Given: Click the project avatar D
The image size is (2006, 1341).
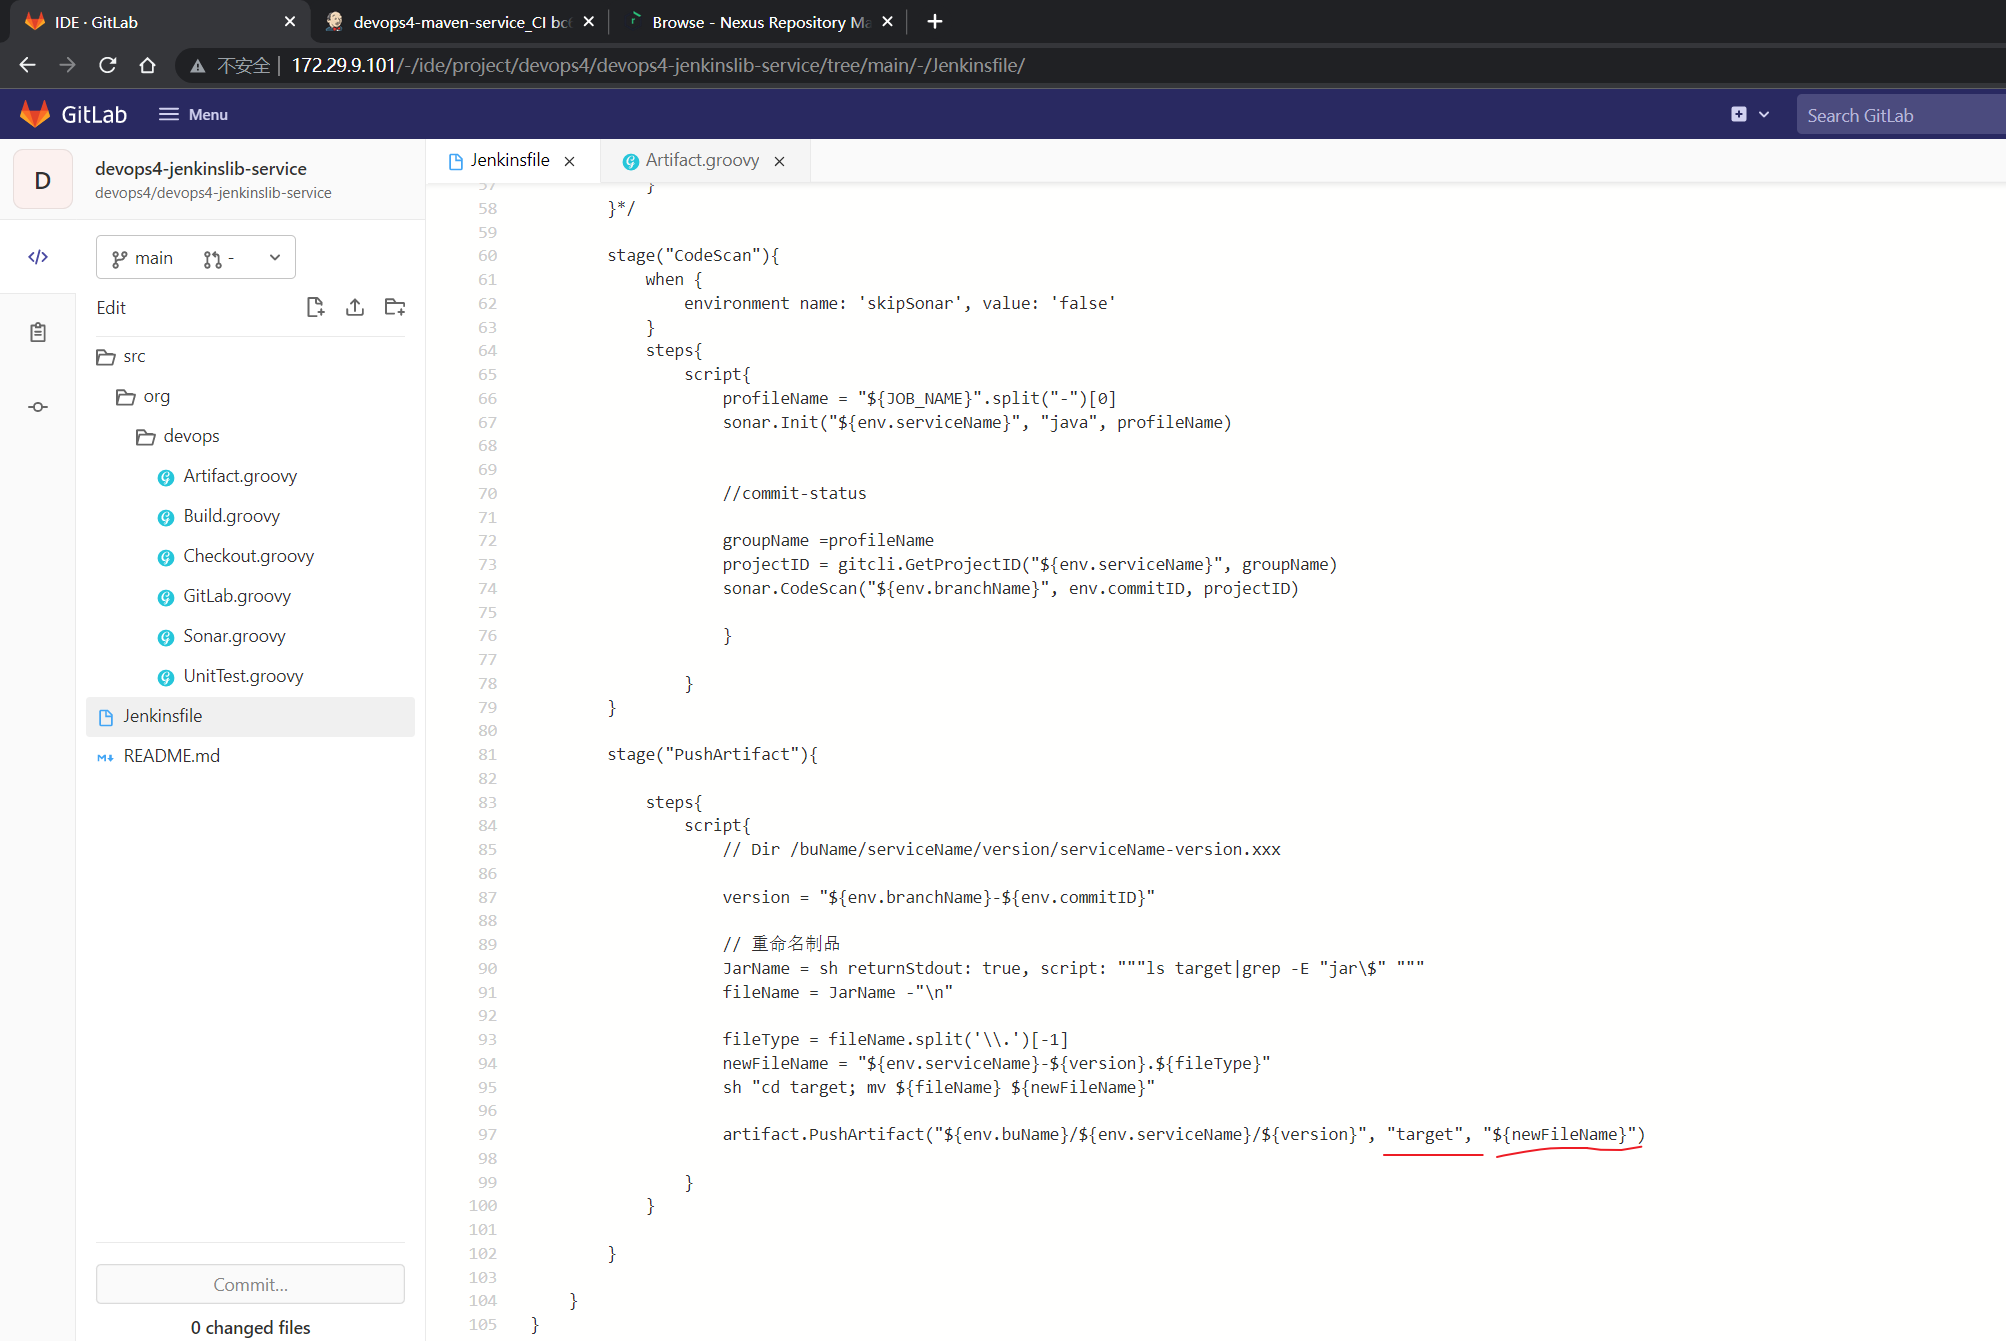Looking at the screenshot, I should pyautogui.click(x=42, y=180).
